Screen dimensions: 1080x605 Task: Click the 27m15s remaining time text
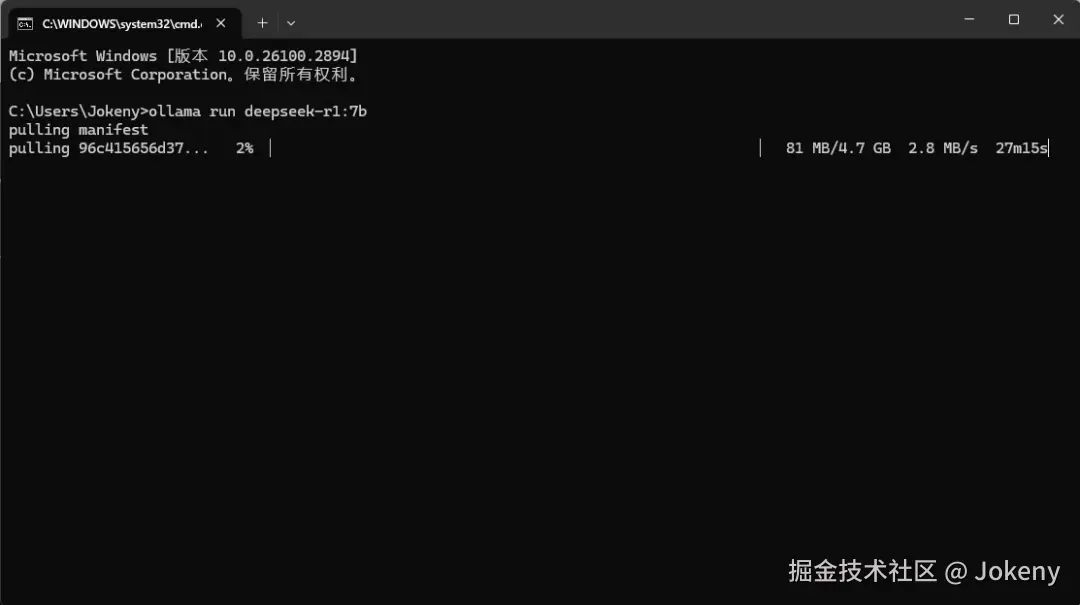click(x=1021, y=148)
